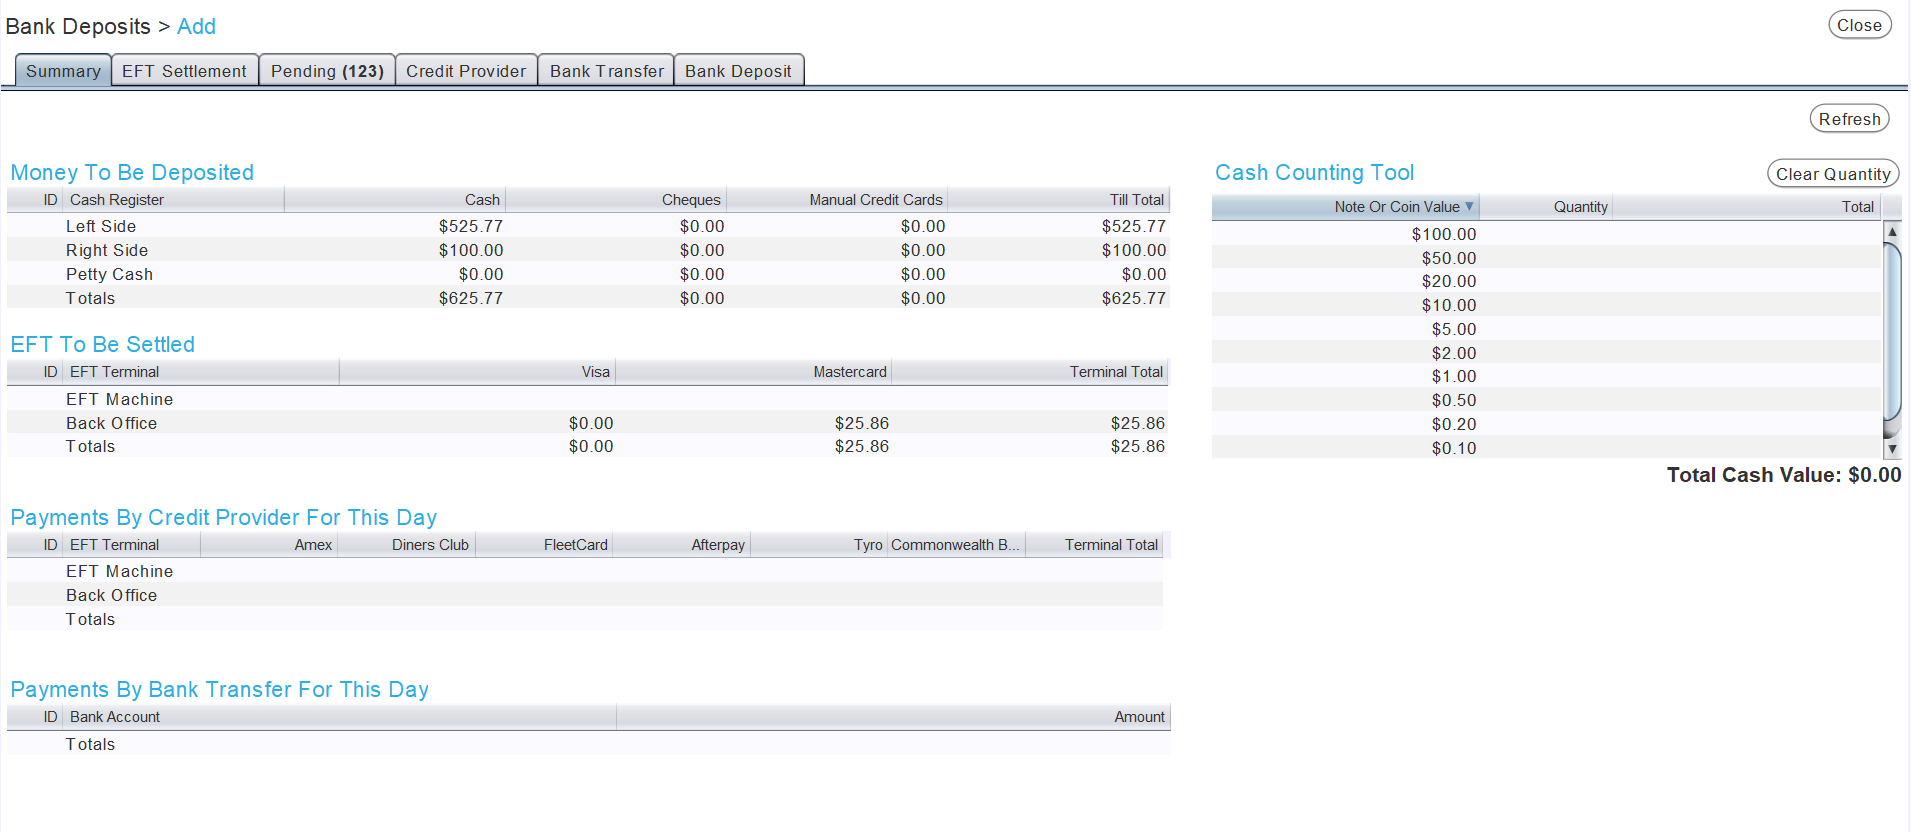Switch to the Credit Provider tab

tap(466, 71)
